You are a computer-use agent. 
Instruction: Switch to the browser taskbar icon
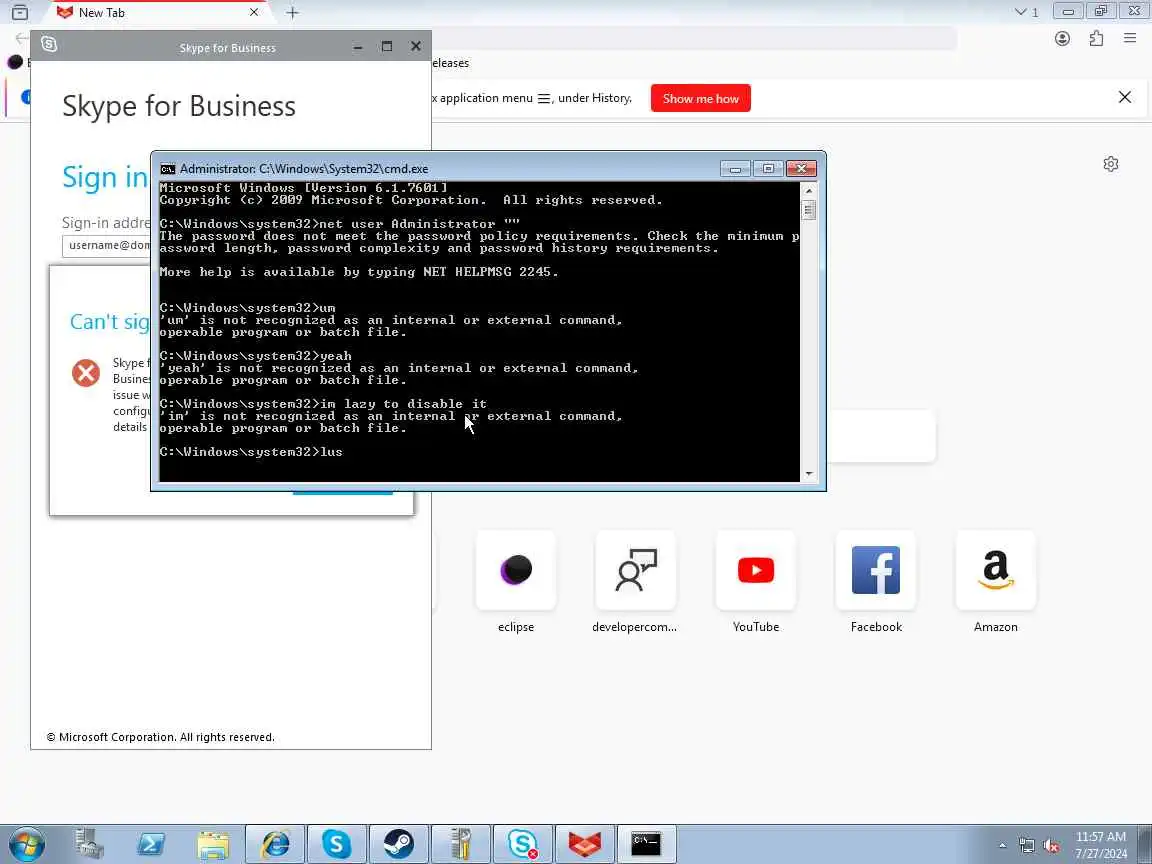click(584, 843)
